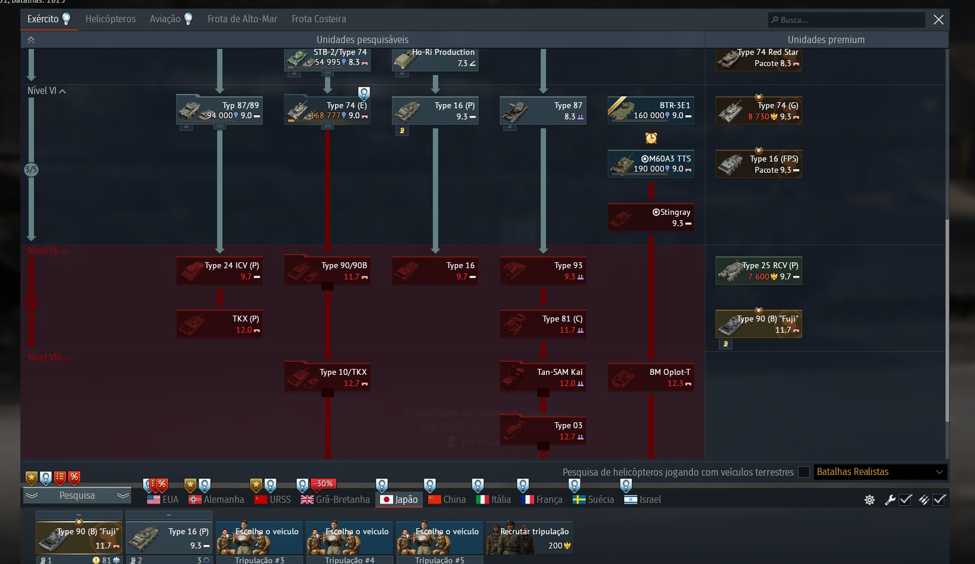Select the Type 16 (FPS) premium pack card
The image size is (975, 564).
point(759,164)
